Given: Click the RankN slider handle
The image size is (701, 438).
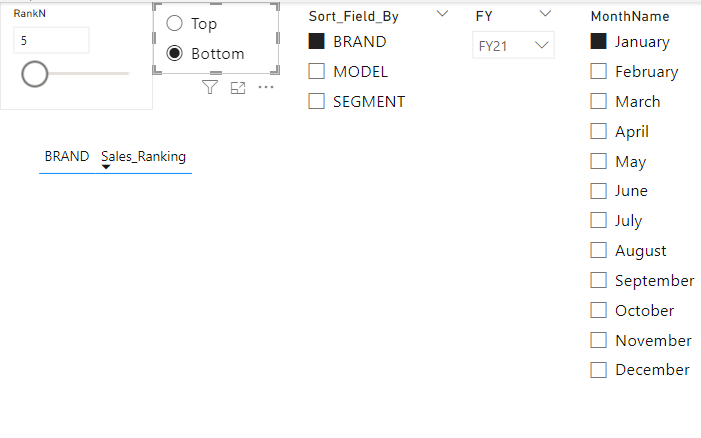Looking at the screenshot, I should 35,74.
